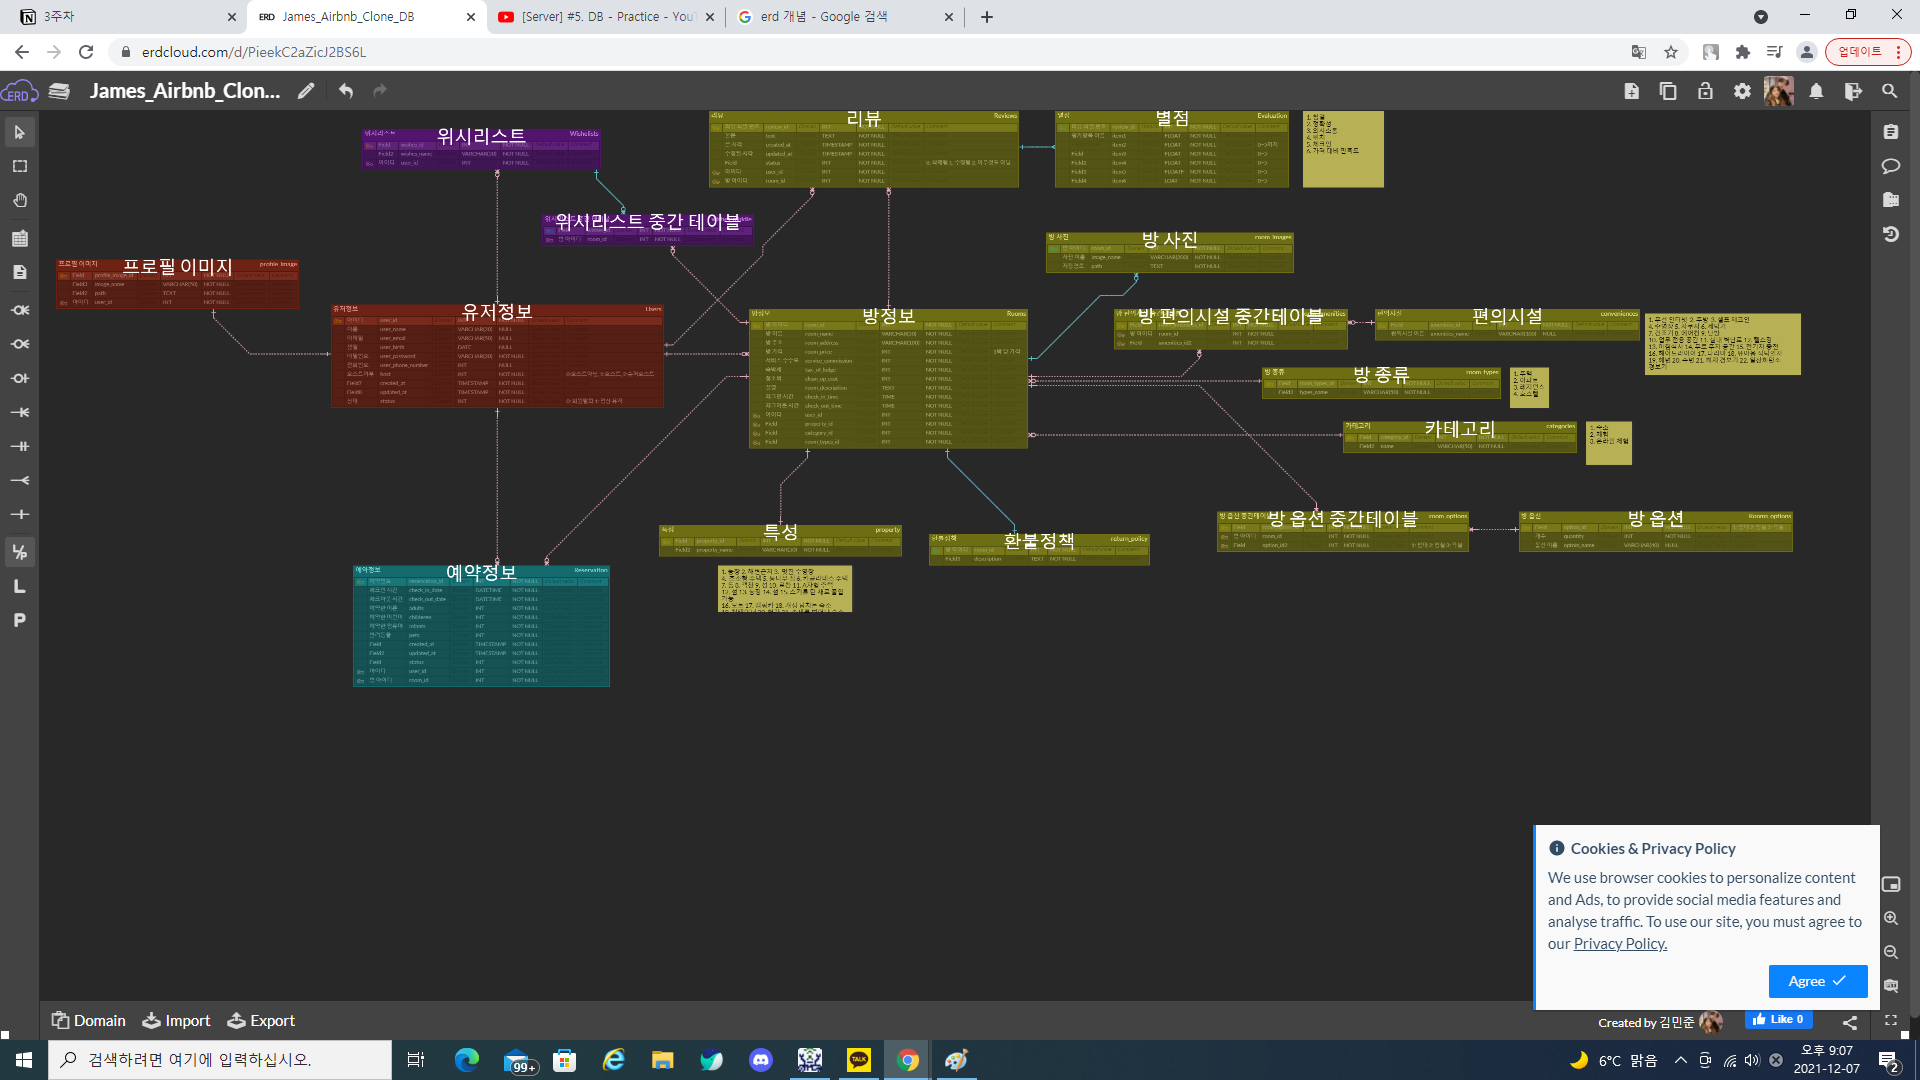The image size is (1920, 1080).
Task: Click the zoom out magnifier icon
Action: 1890,952
